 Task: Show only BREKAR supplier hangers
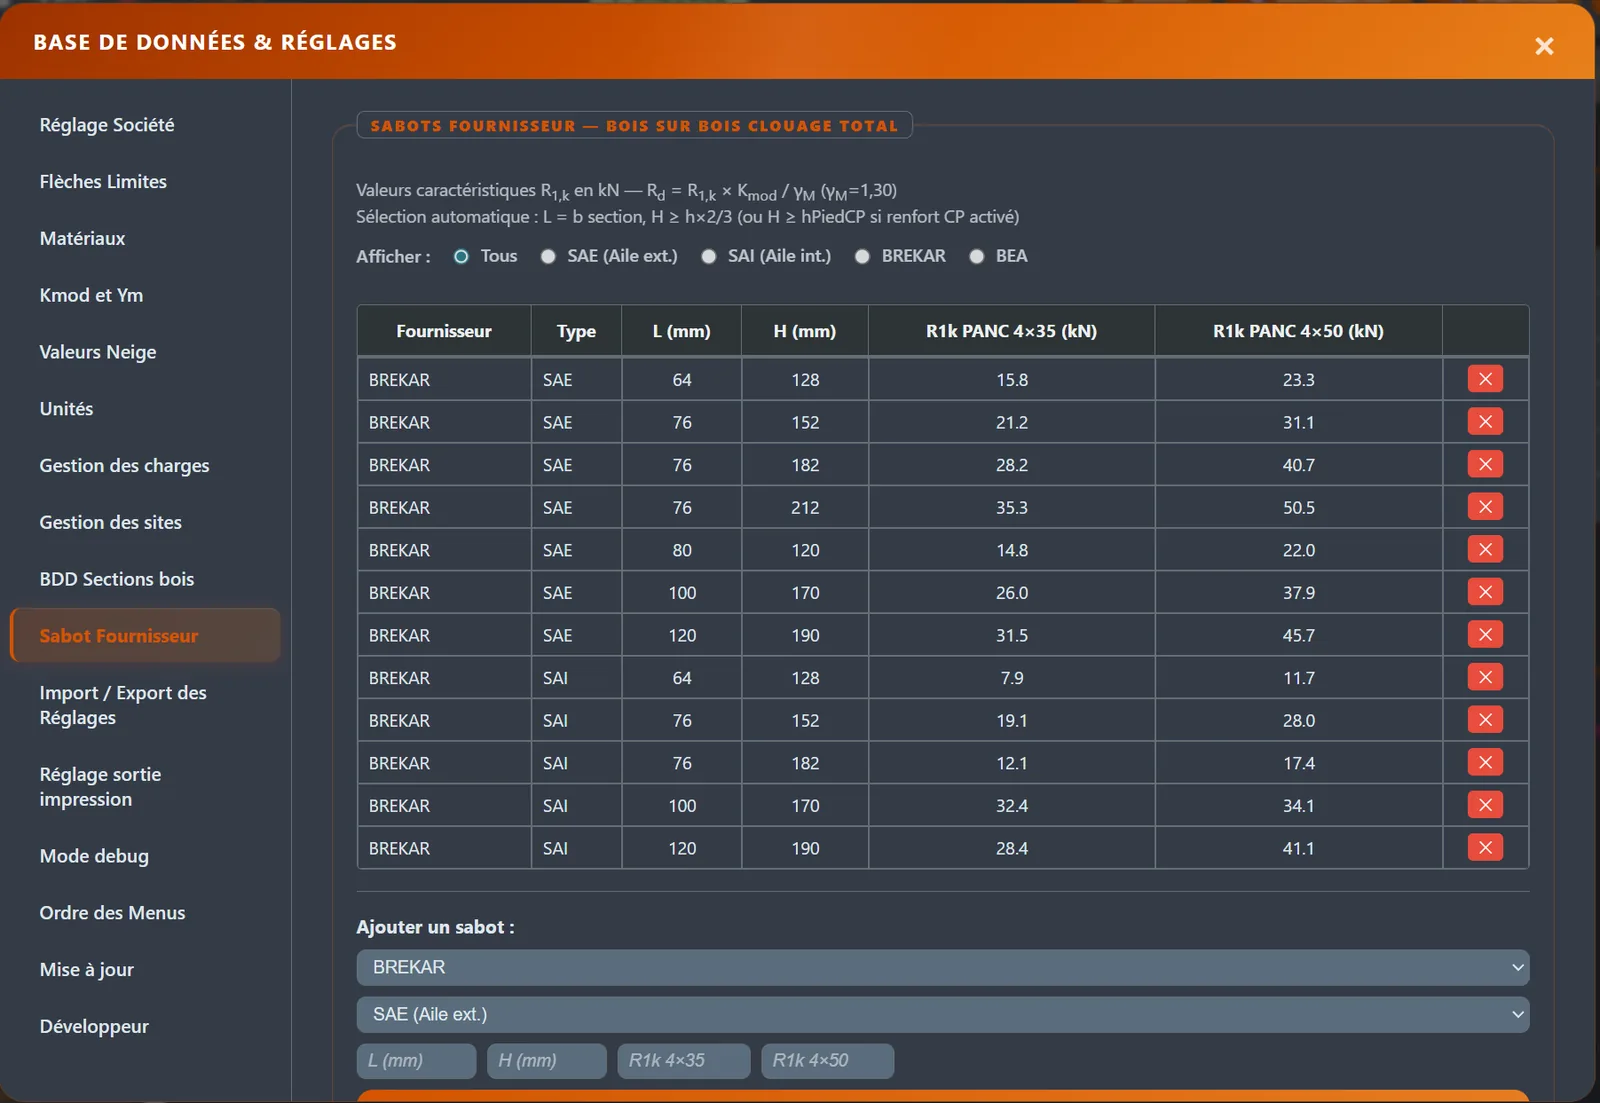(x=862, y=257)
